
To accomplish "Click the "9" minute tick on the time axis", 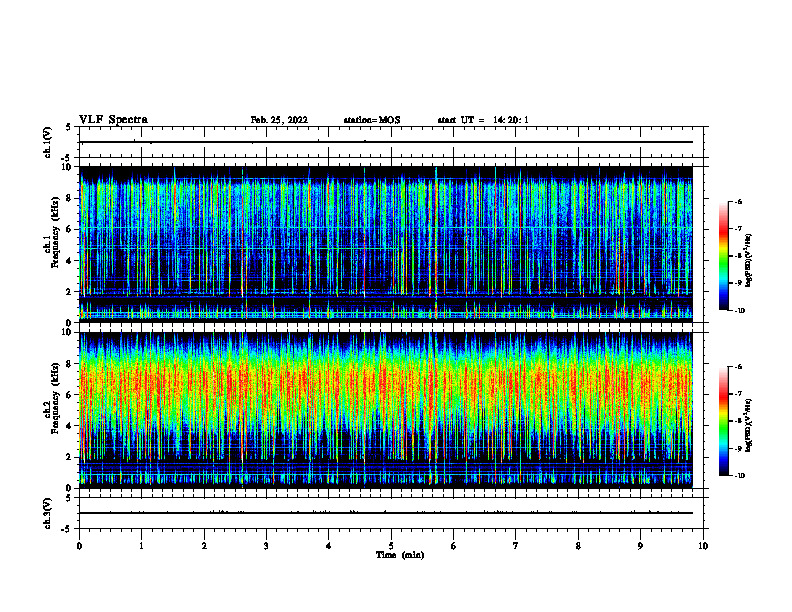I will (640, 546).
